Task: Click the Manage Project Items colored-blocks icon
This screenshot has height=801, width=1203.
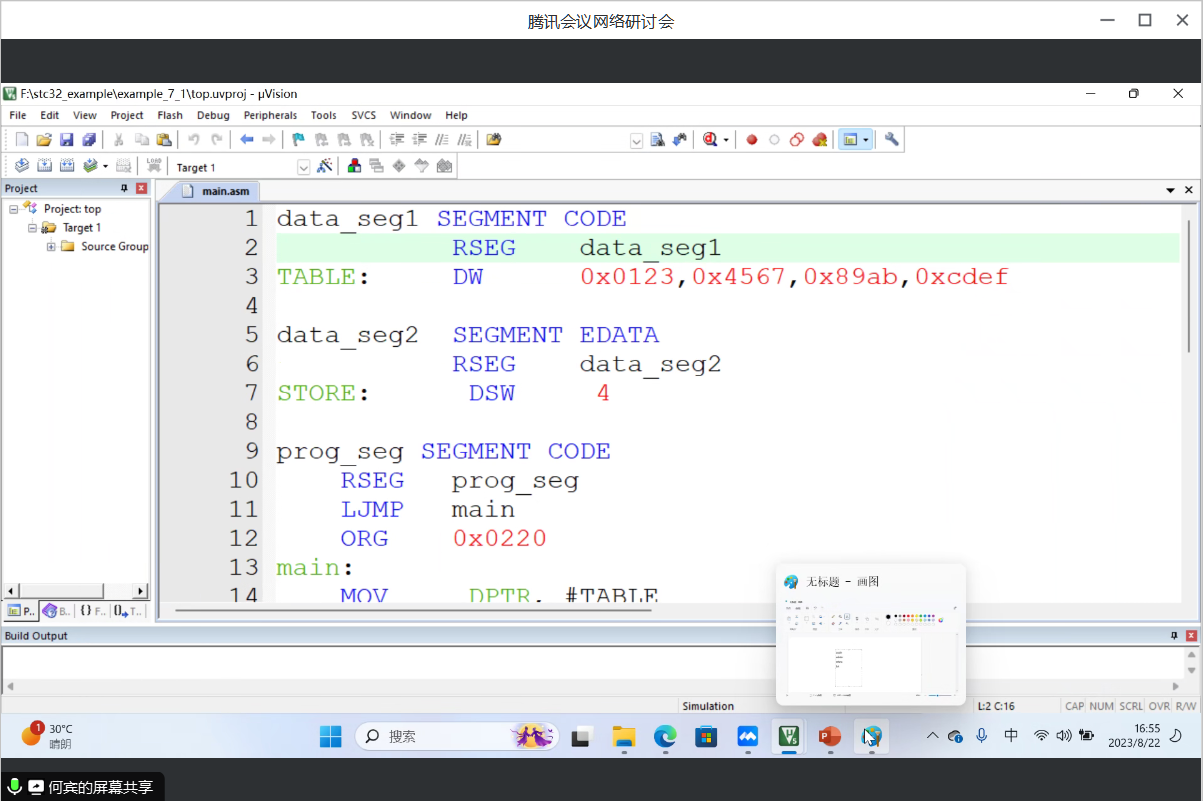Action: click(x=354, y=166)
